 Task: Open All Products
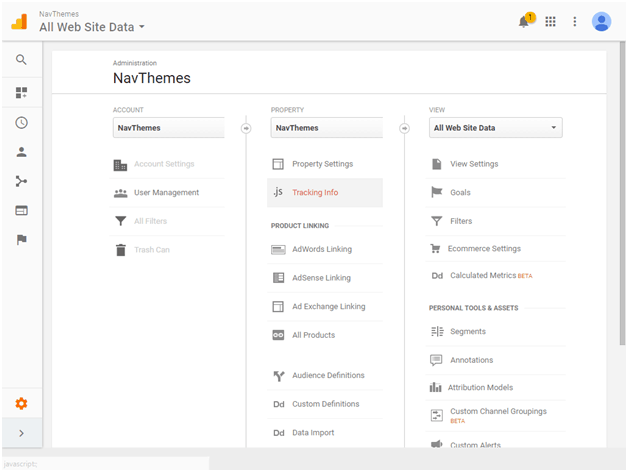tap(313, 335)
